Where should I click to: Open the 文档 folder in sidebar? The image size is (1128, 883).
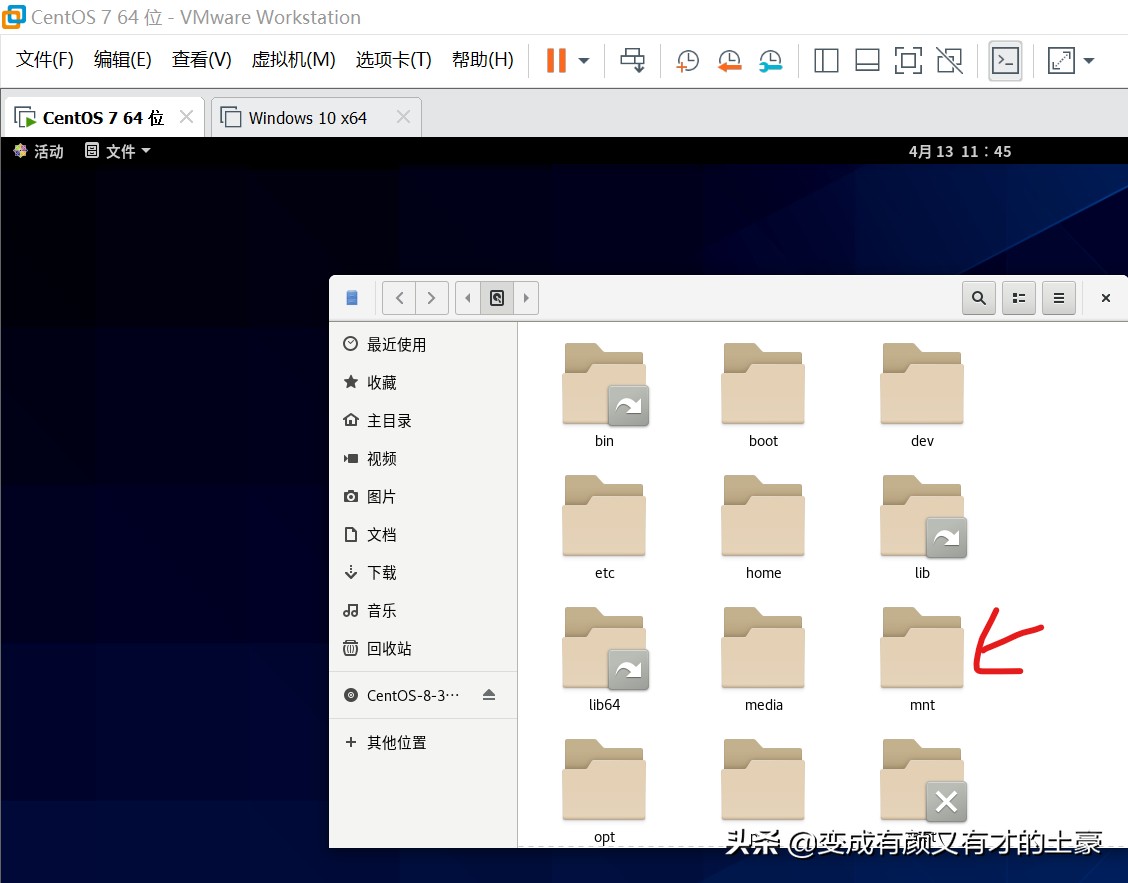pos(423,535)
